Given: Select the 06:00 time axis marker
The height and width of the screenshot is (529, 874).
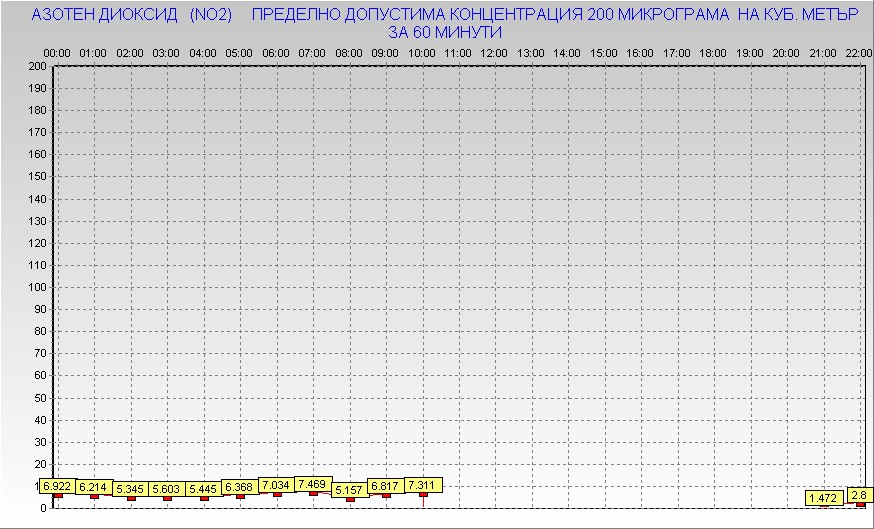Looking at the screenshot, I should point(276,52).
